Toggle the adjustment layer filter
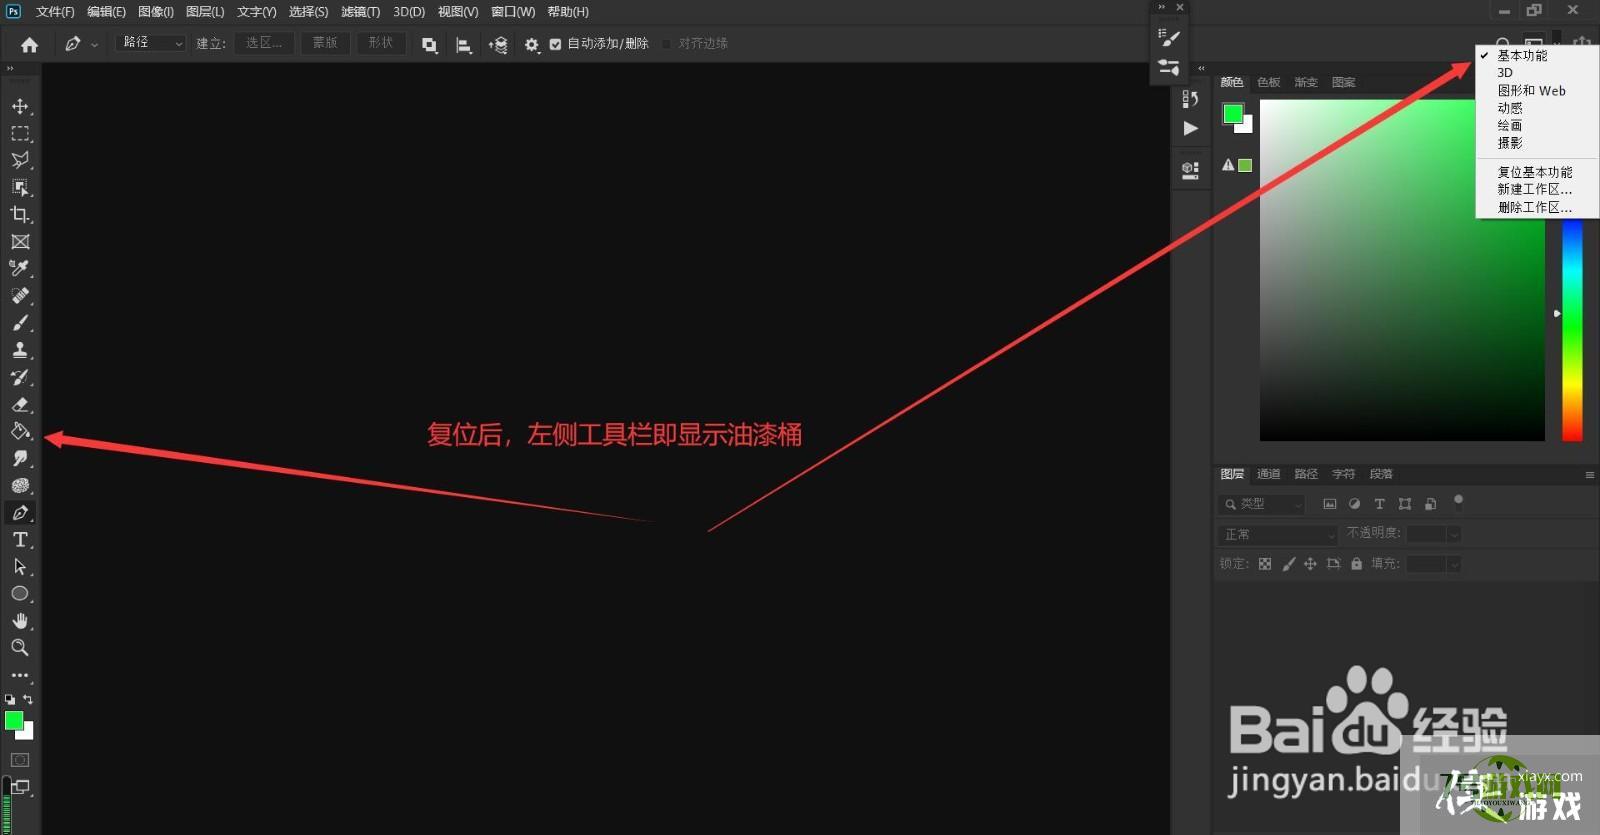The height and width of the screenshot is (835, 1600). tap(1354, 504)
